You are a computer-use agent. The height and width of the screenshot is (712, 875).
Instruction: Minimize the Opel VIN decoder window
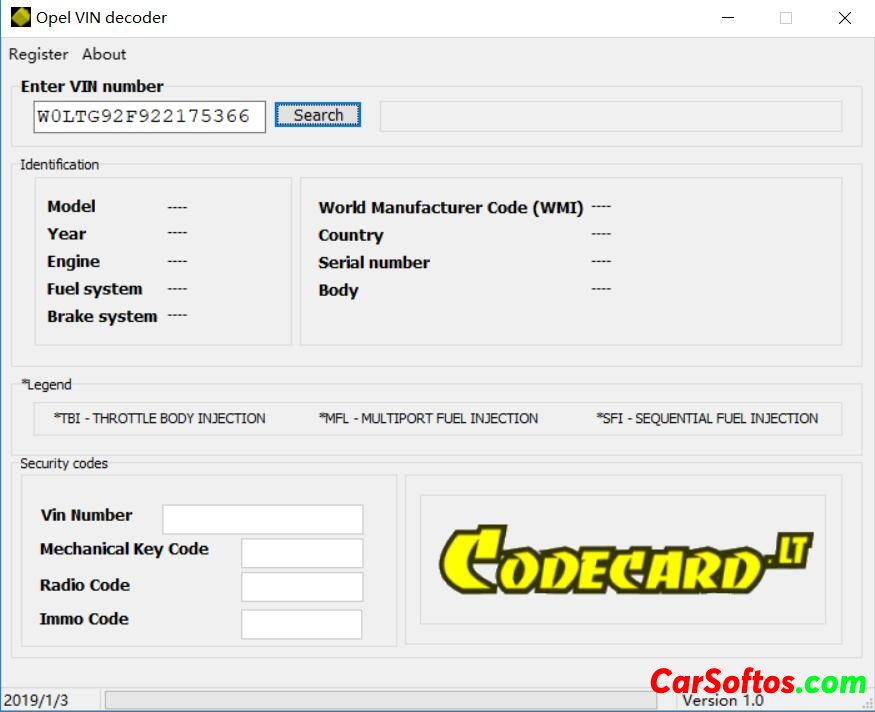point(728,18)
